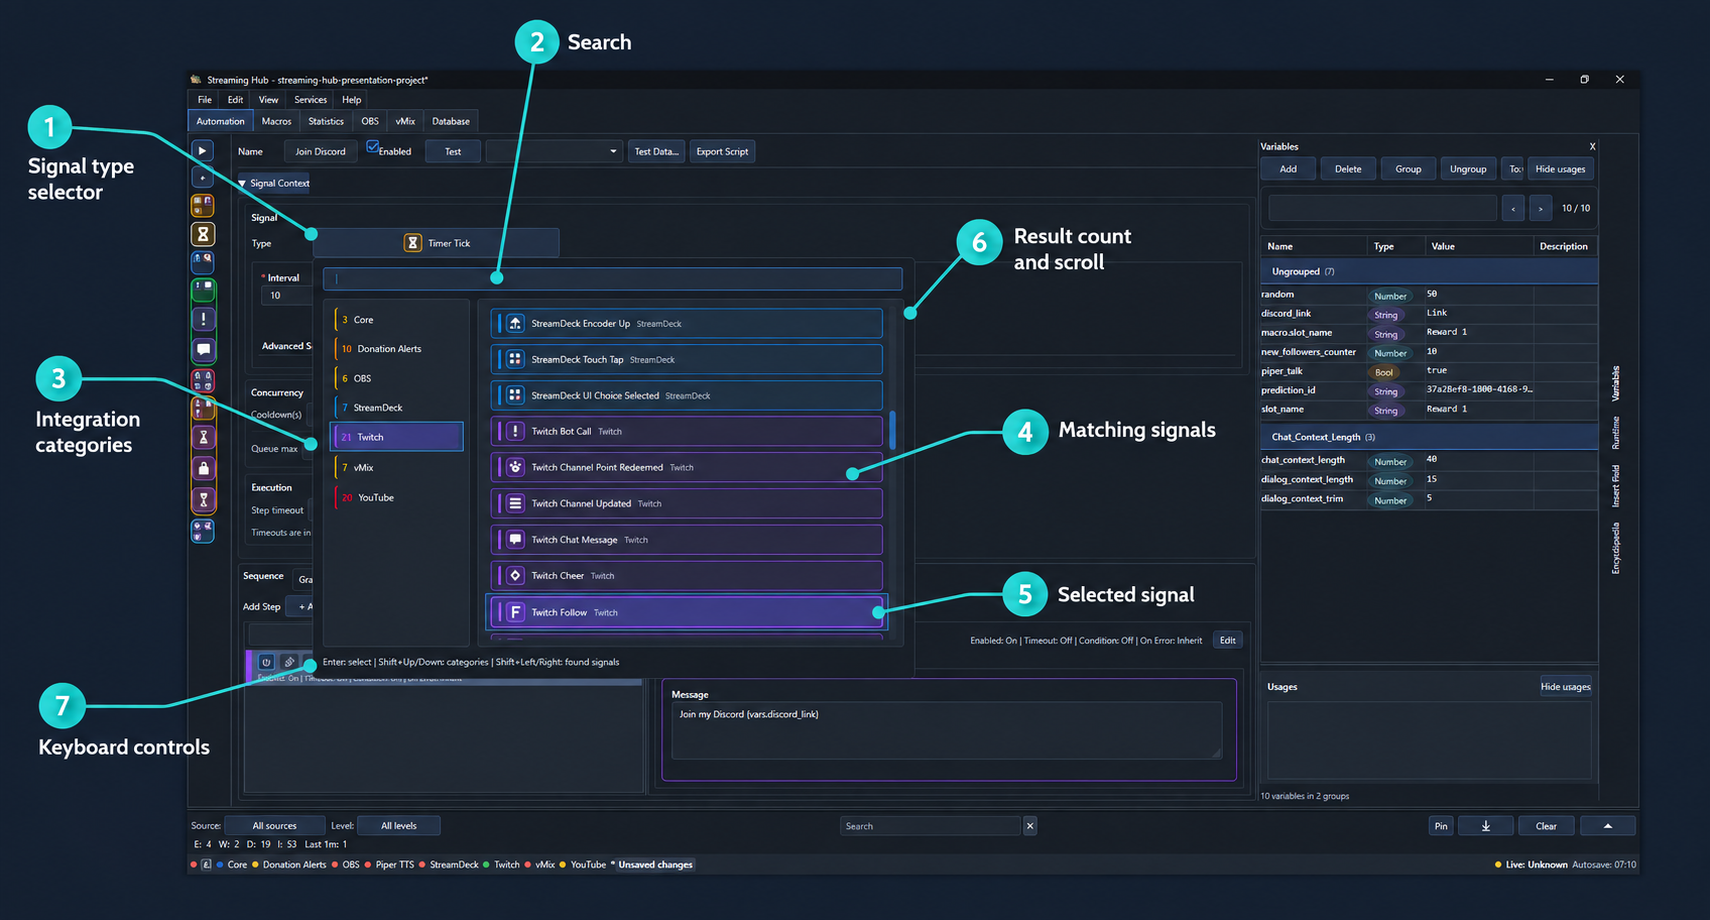Click the StreamDeck Touch Tap signal icon

[x=515, y=359]
